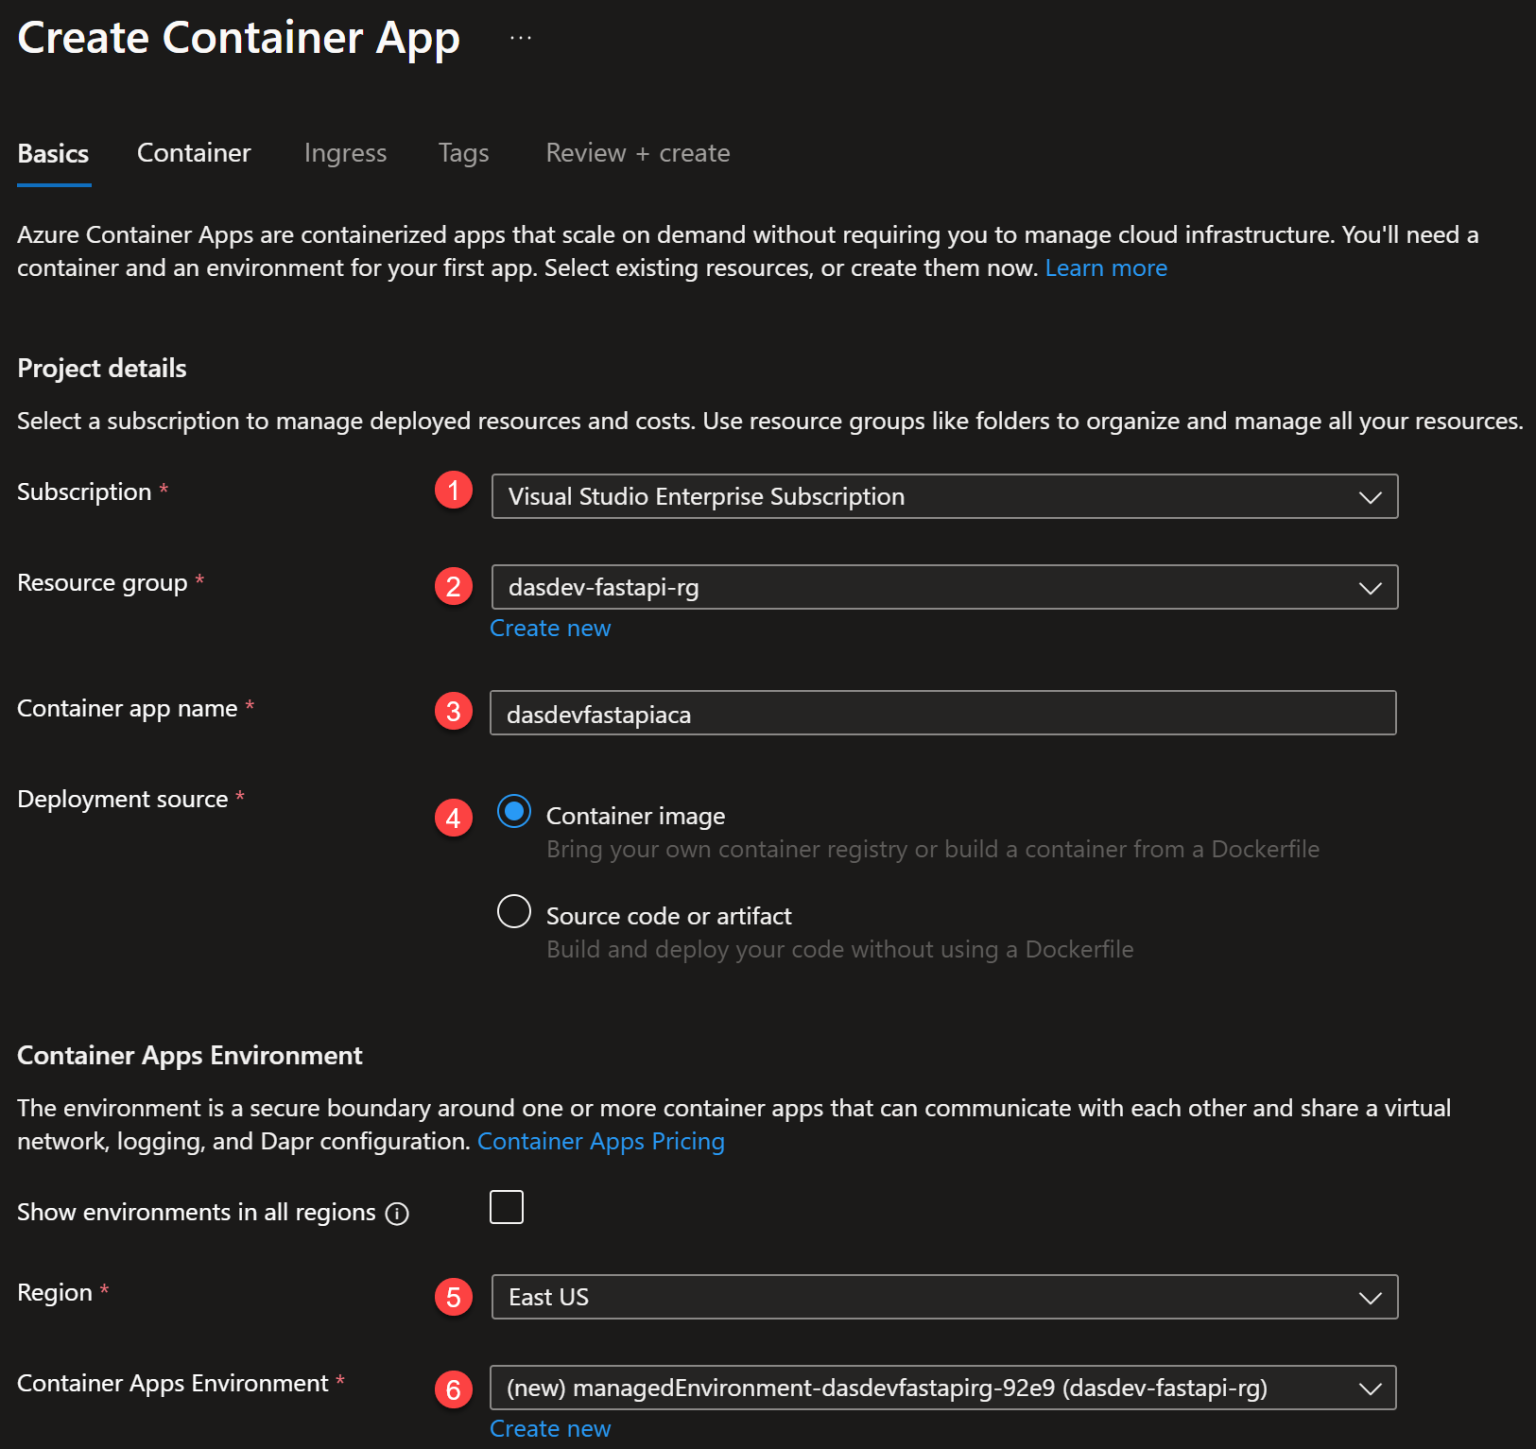The image size is (1536, 1449).
Task: Open the Ingress tab
Action: [345, 153]
